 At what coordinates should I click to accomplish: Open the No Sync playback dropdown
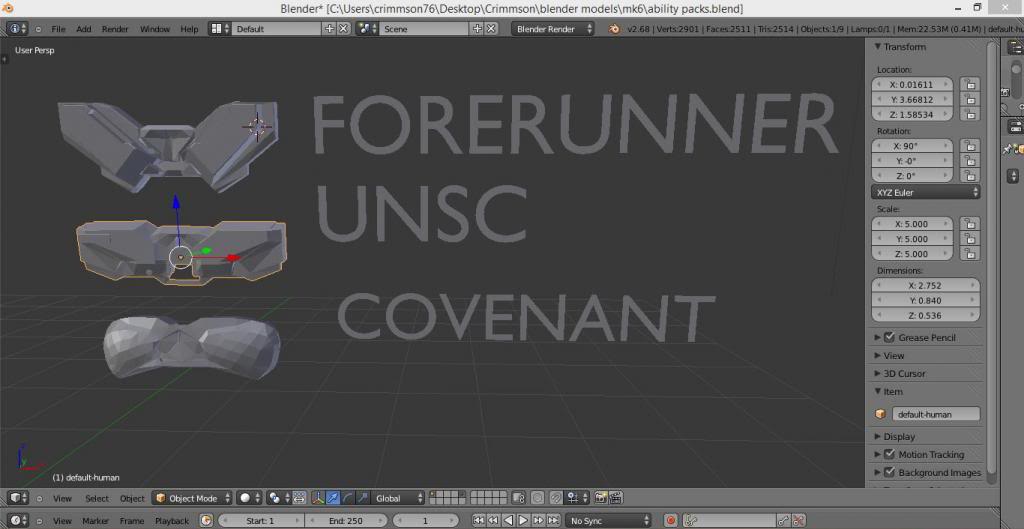(609, 521)
